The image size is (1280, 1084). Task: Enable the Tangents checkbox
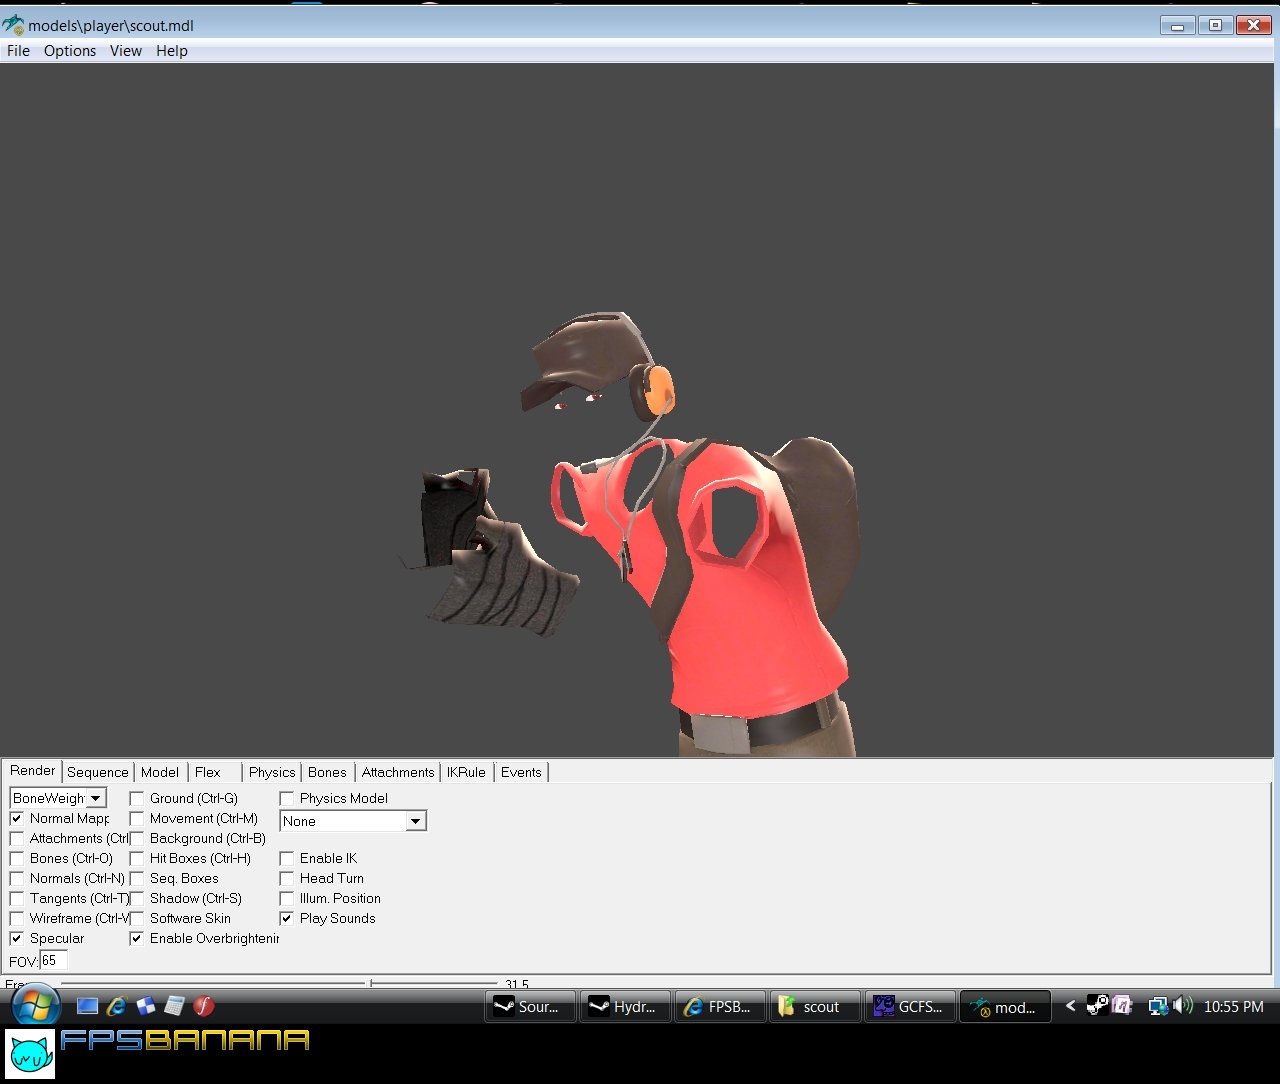[x=17, y=898]
